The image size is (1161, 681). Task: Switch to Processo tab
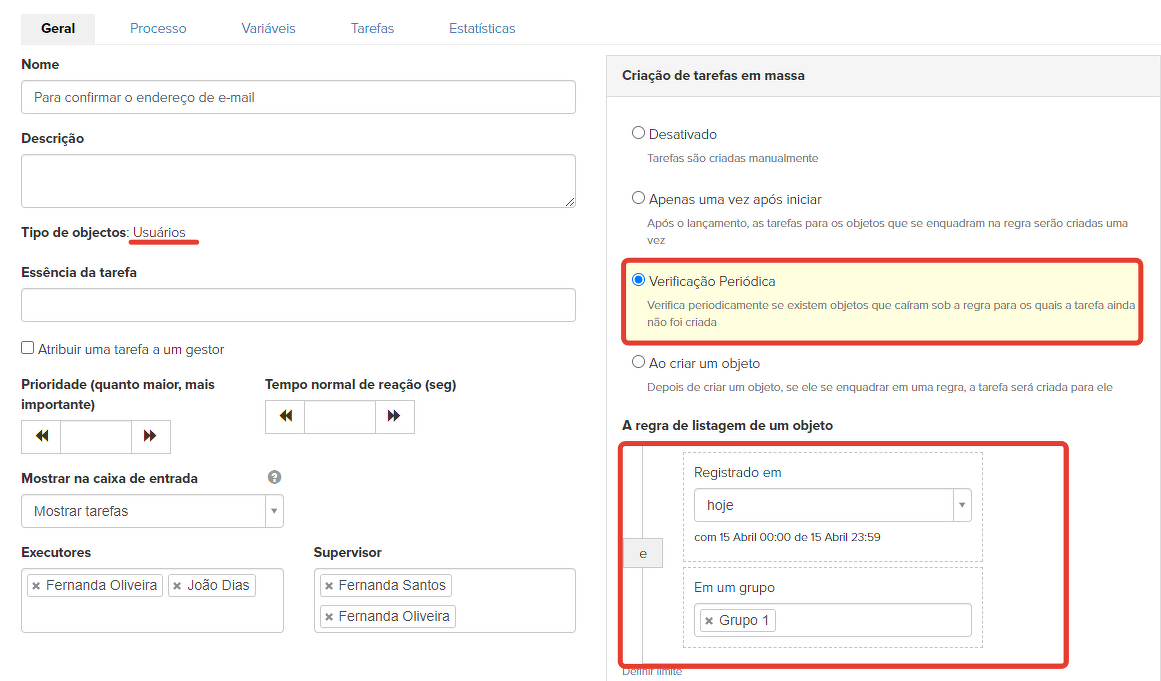click(x=158, y=28)
